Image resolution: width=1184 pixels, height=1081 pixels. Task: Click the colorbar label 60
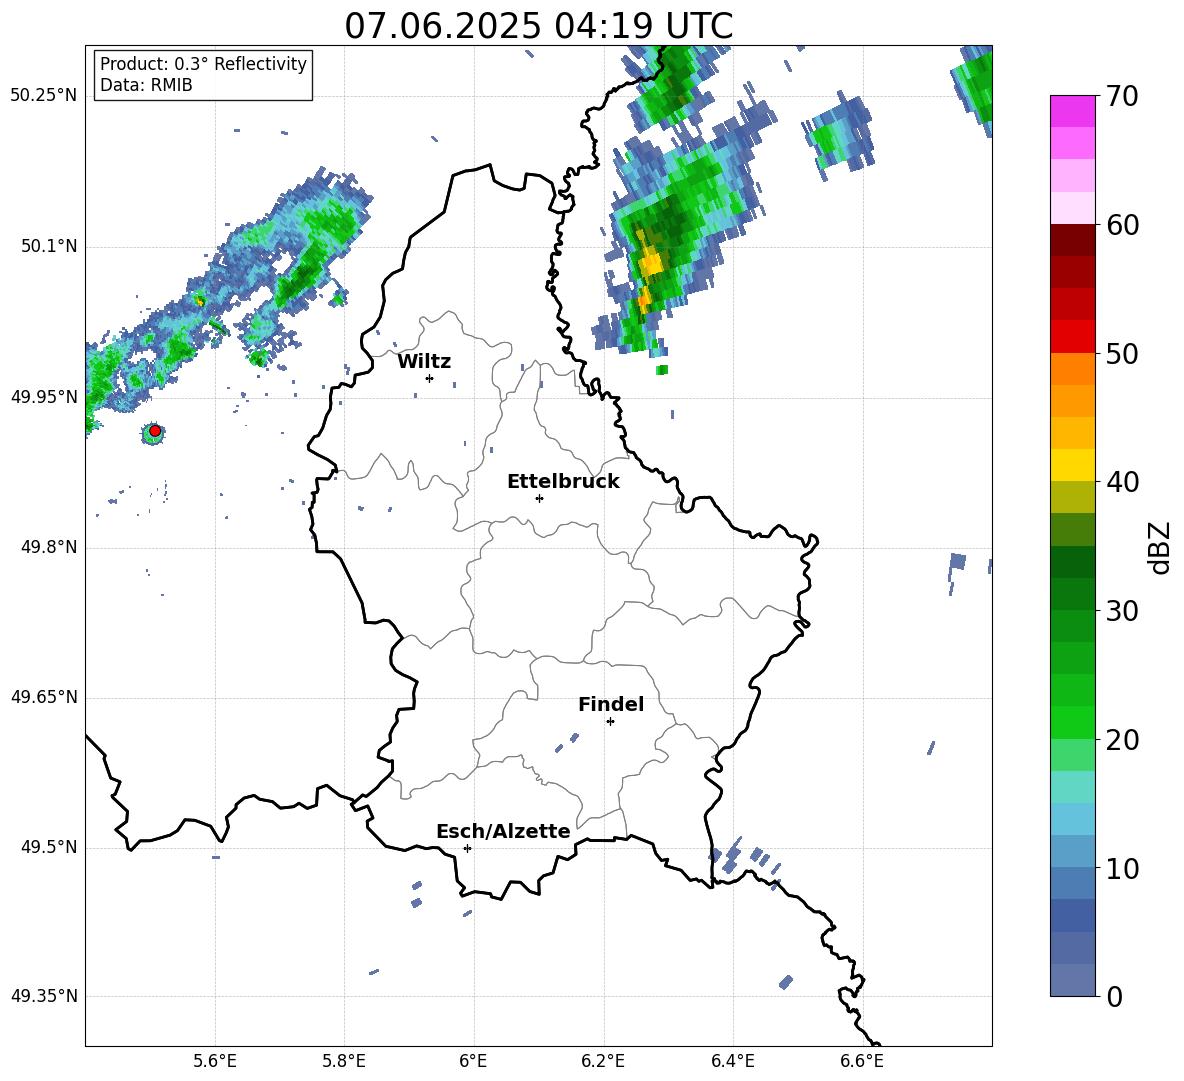pyautogui.click(x=1122, y=225)
